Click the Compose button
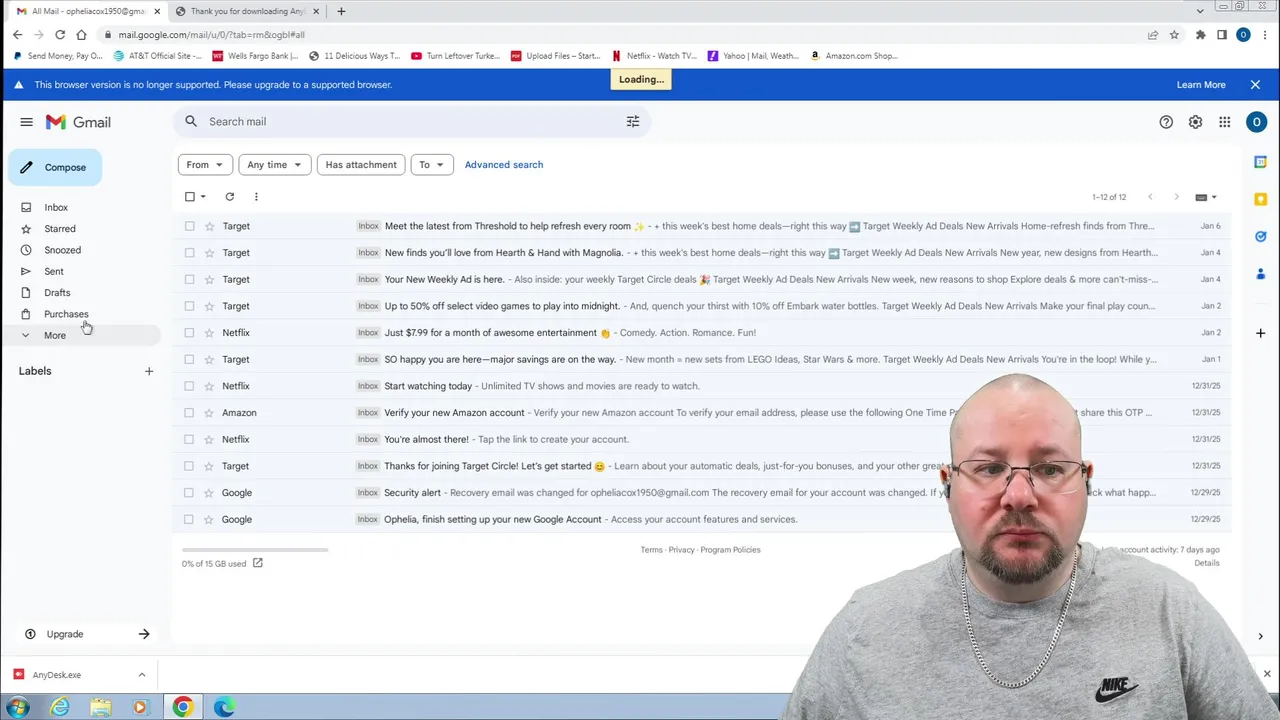1280x720 pixels. pos(55,167)
